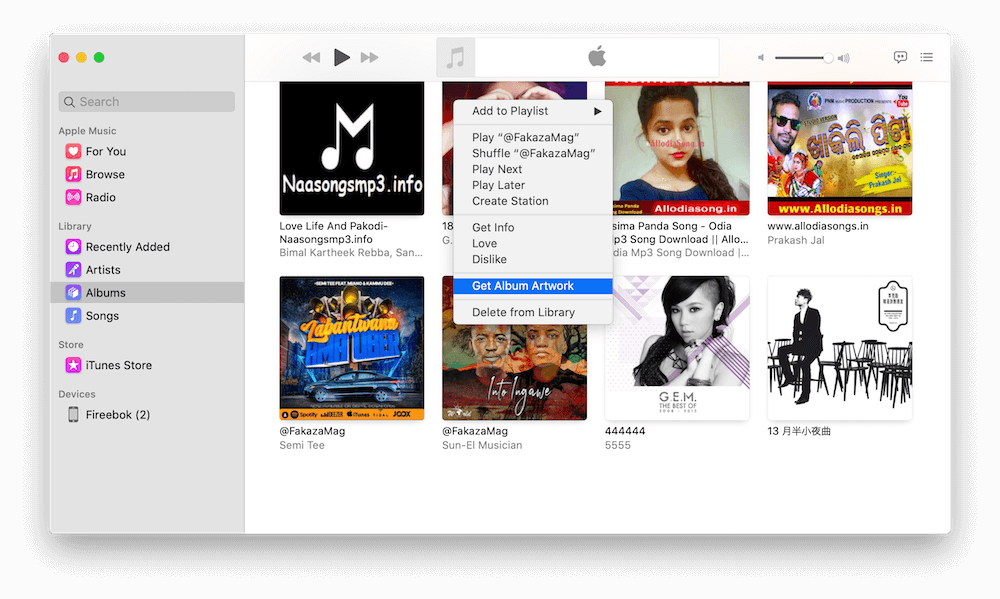Click the Labantwana Ama Uber album cover
Viewport: 1000px width, 599px height.
coord(351,348)
